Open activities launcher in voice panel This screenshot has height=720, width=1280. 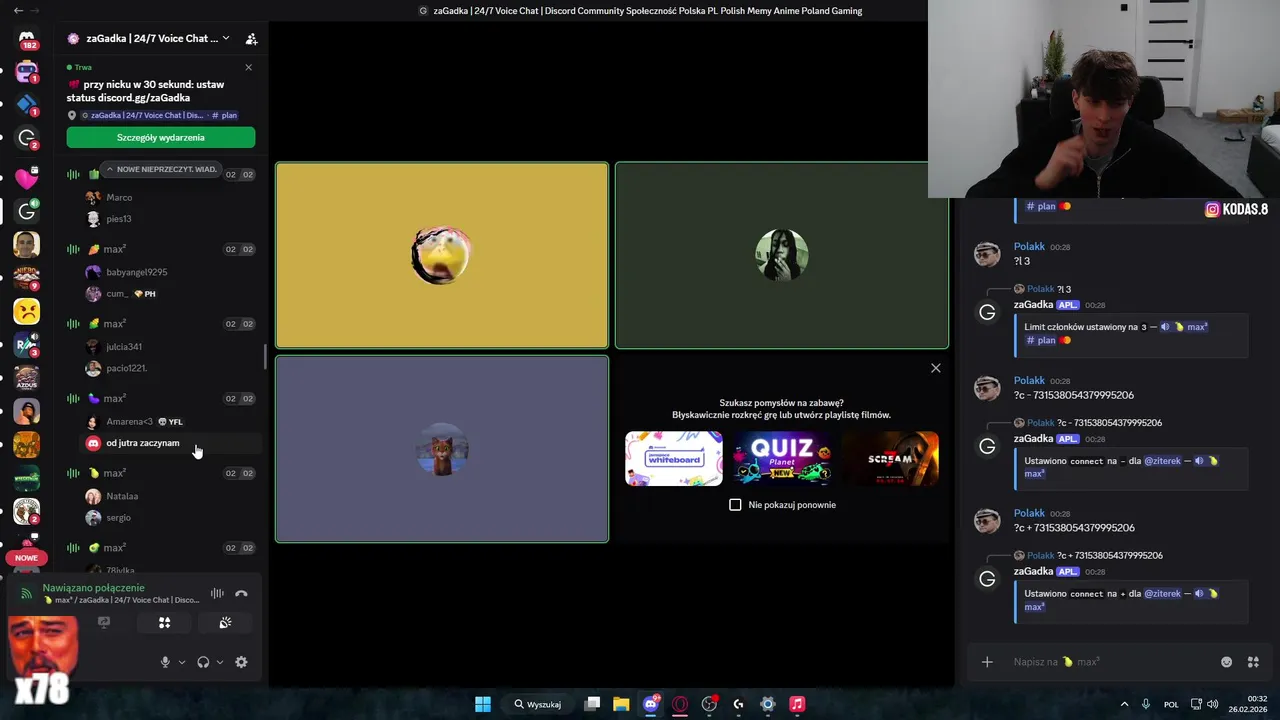click(164, 622)
